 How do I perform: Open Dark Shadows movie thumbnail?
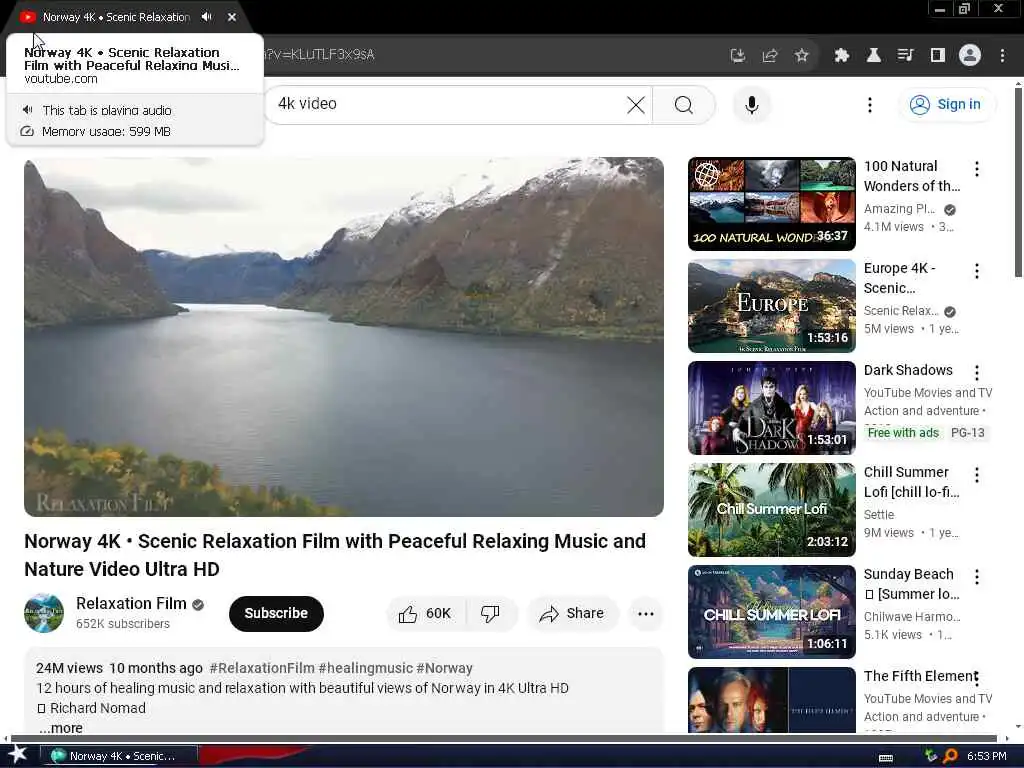(771, 408)
